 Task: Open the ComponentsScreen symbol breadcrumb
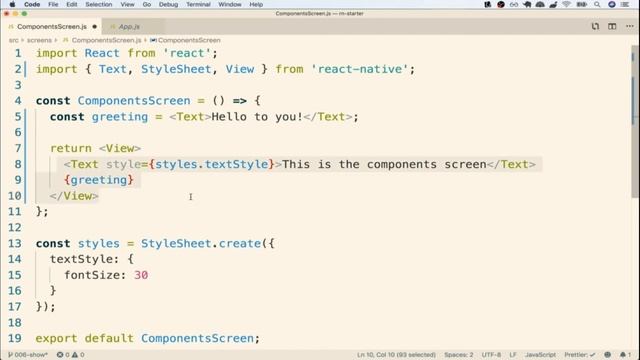click(189, 40)
